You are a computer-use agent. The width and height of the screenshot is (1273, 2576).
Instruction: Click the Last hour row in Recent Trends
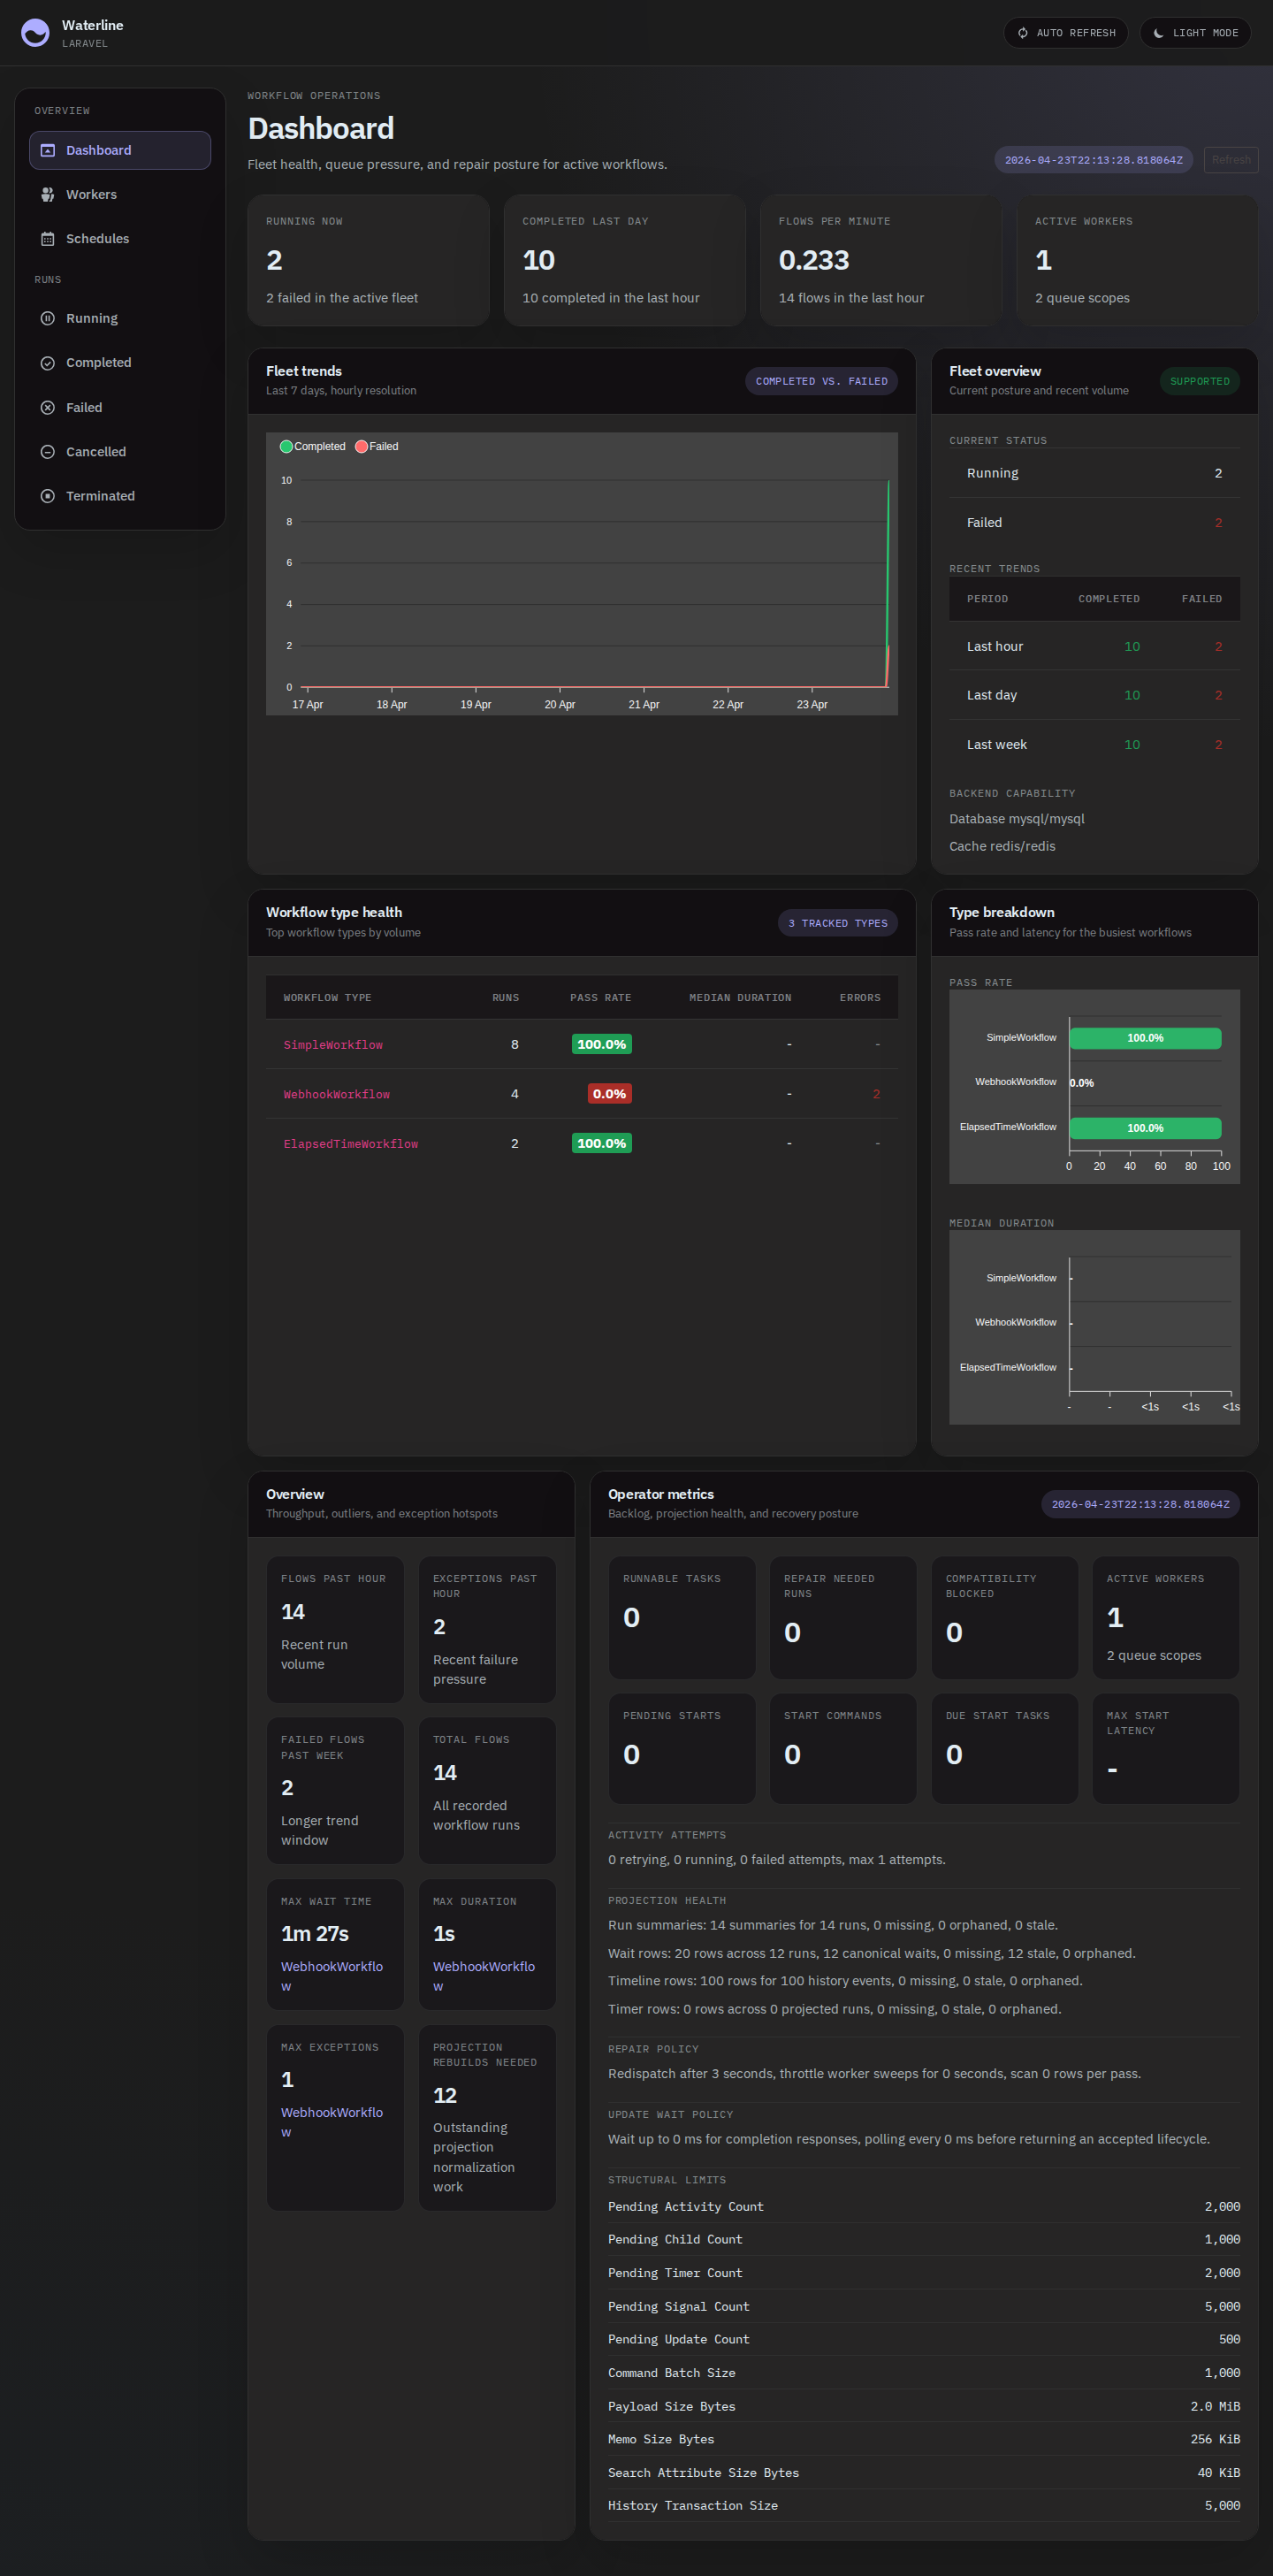point(1094,646)
